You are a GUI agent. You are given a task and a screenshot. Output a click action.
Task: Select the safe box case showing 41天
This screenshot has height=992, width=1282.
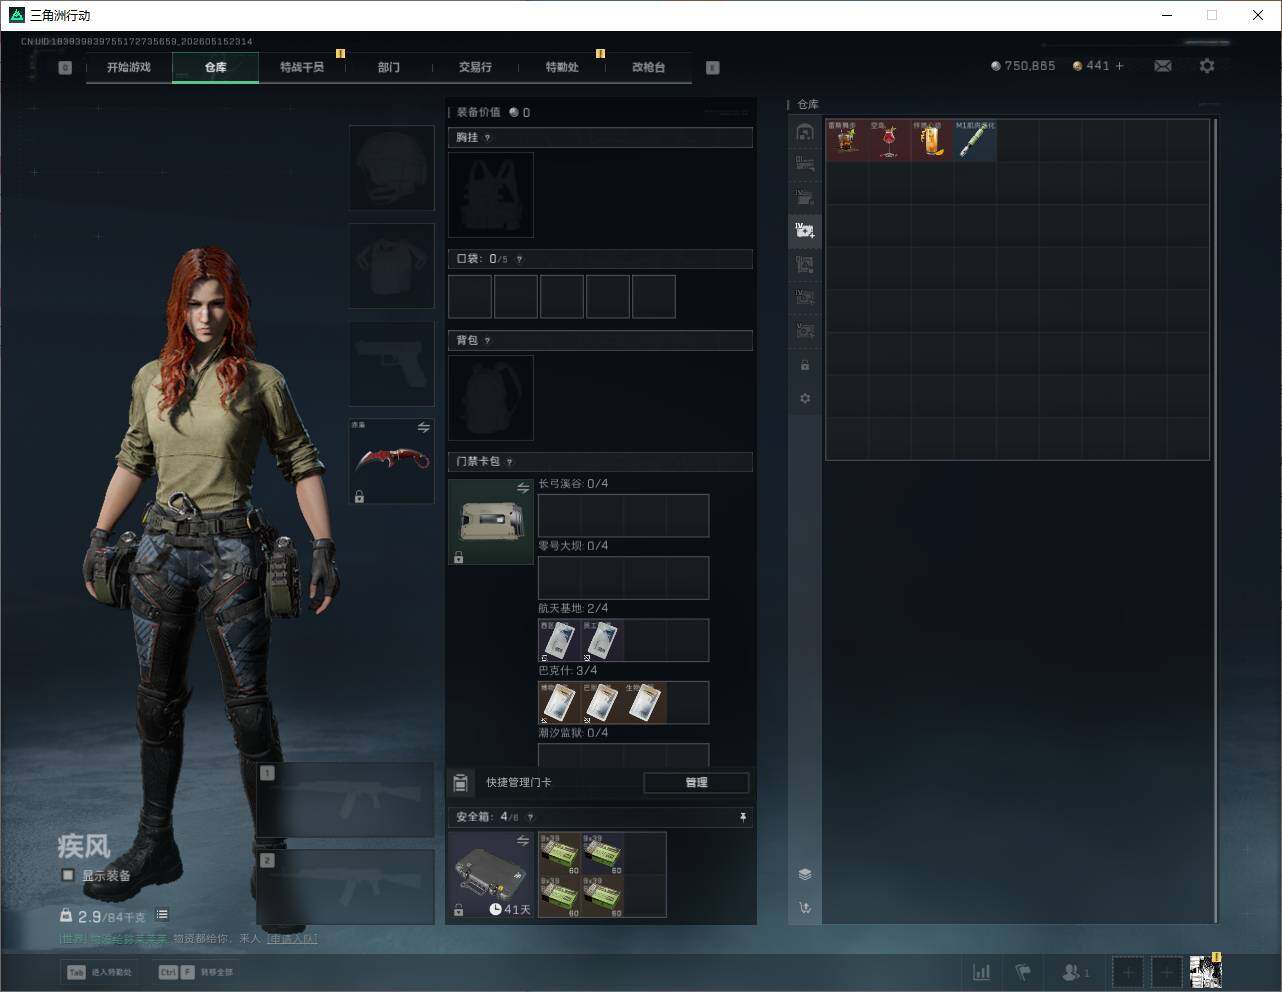point(491,875)
